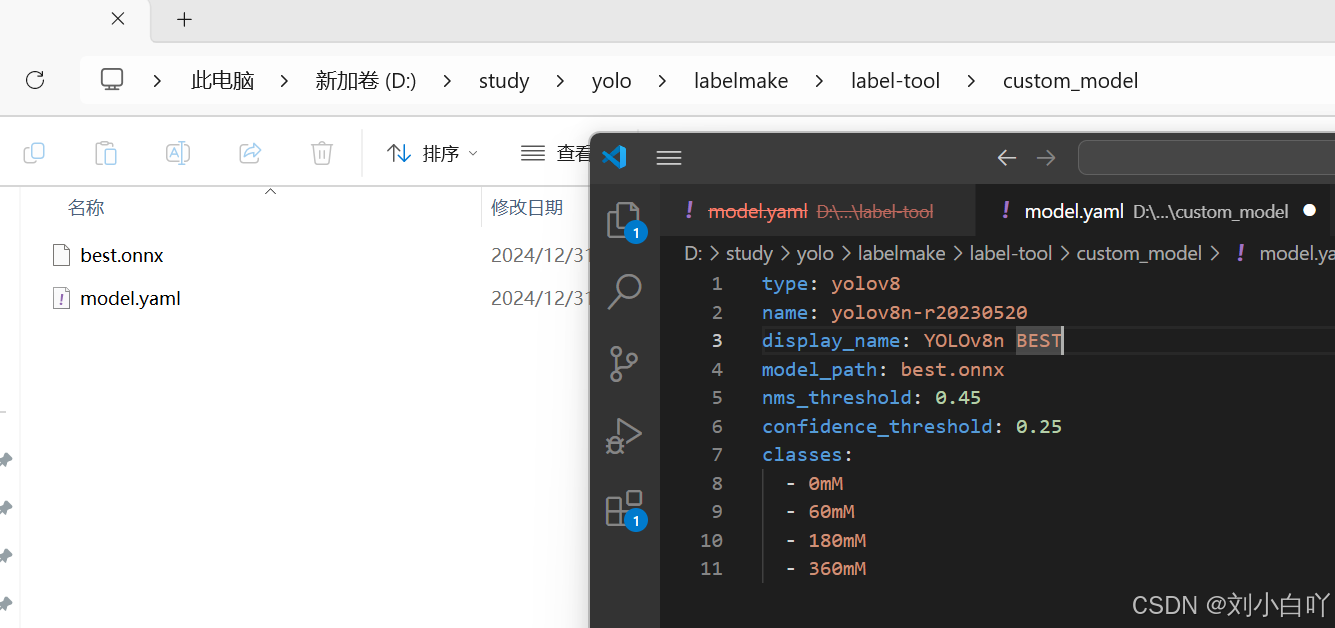Expand chevron between labelmake and label-tool
The width and height of the screenshot is (1335, 628).
[820, 81]
